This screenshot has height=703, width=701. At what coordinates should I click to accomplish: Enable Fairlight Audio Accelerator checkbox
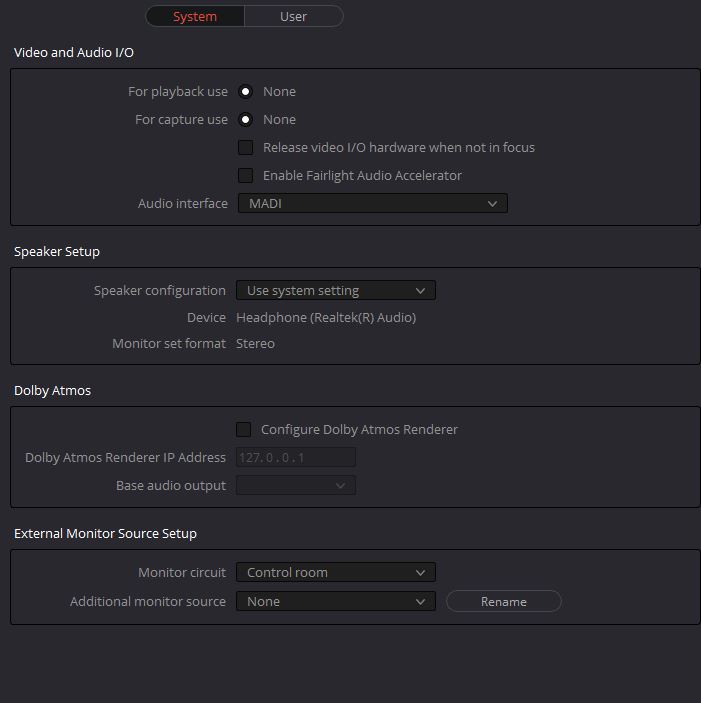tap(245, 175)
